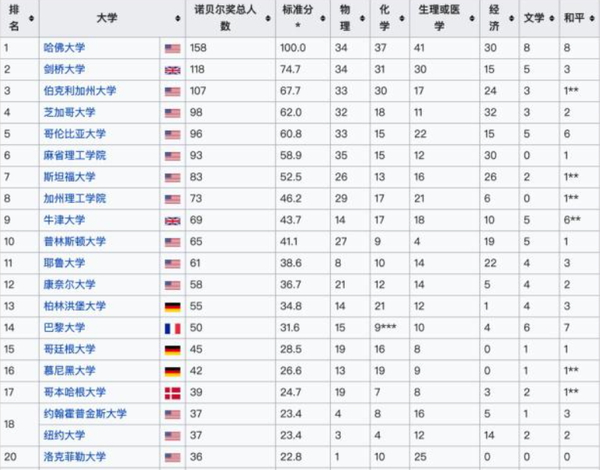
Task: Click the US flag beside 纽约大学
Action: pos(173,436)
